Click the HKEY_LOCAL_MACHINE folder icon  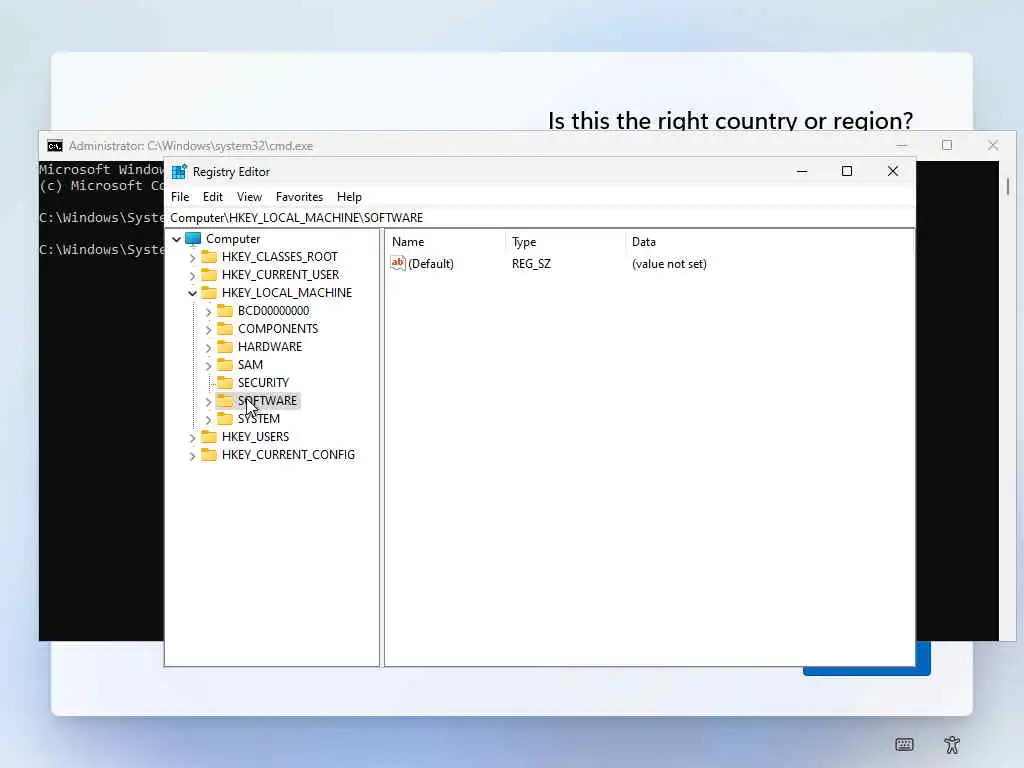209,292
